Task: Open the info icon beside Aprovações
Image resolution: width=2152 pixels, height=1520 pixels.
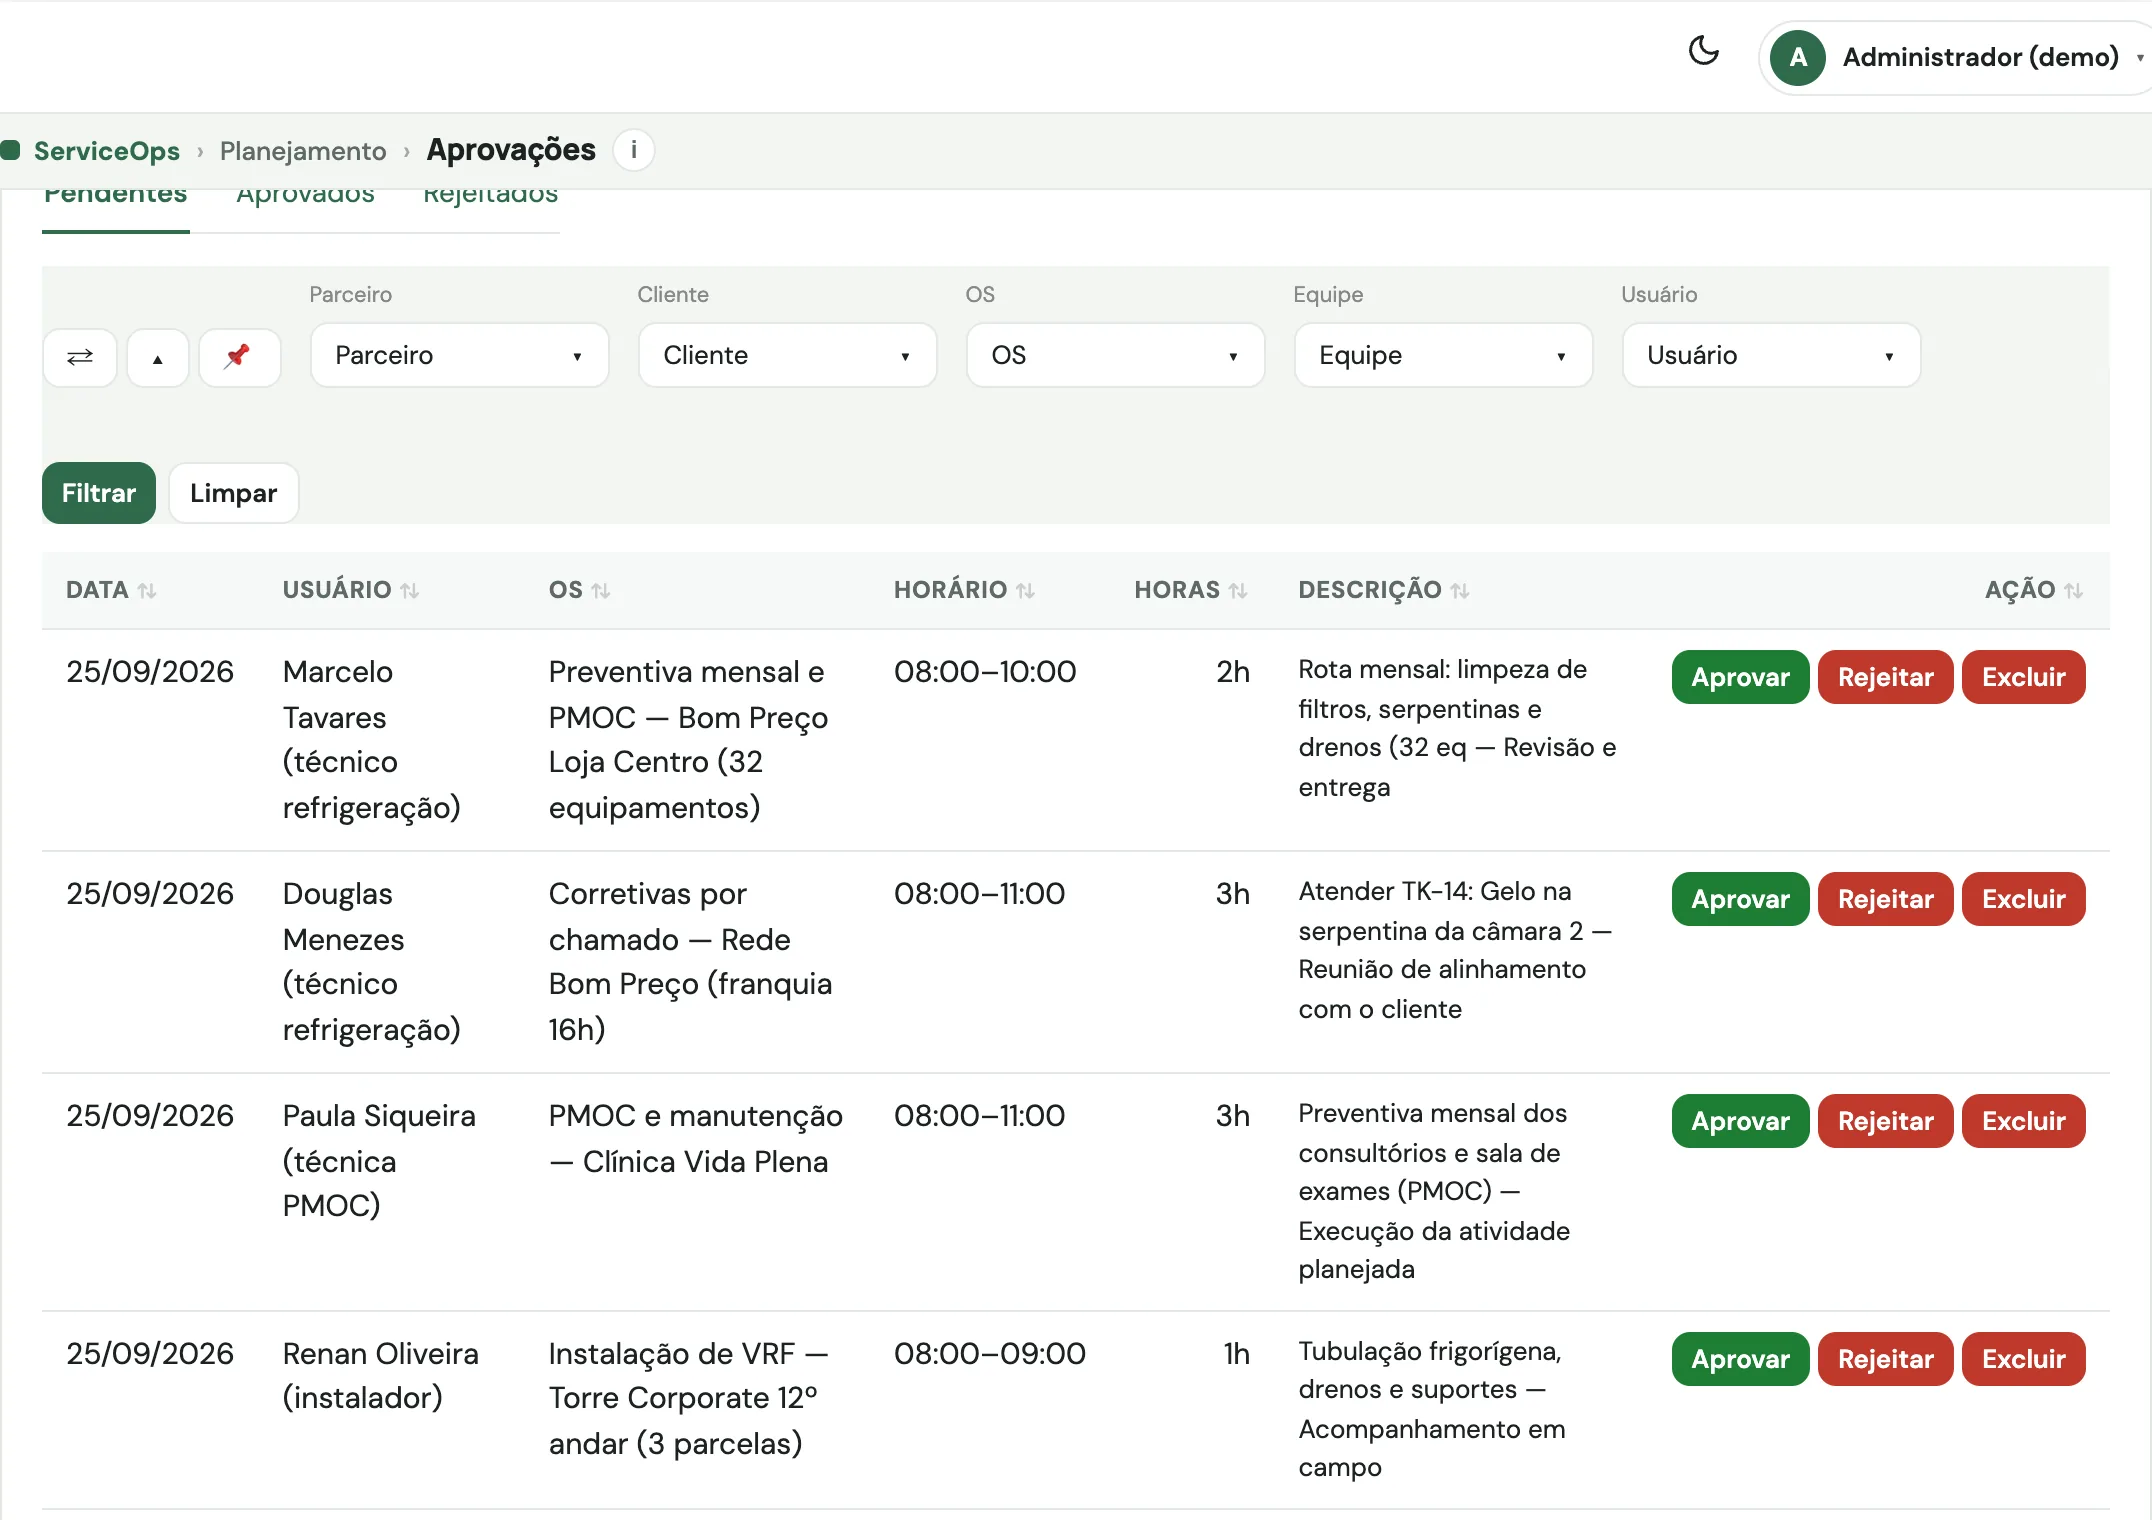Action: pyautogui.click(x=633, y=150)
